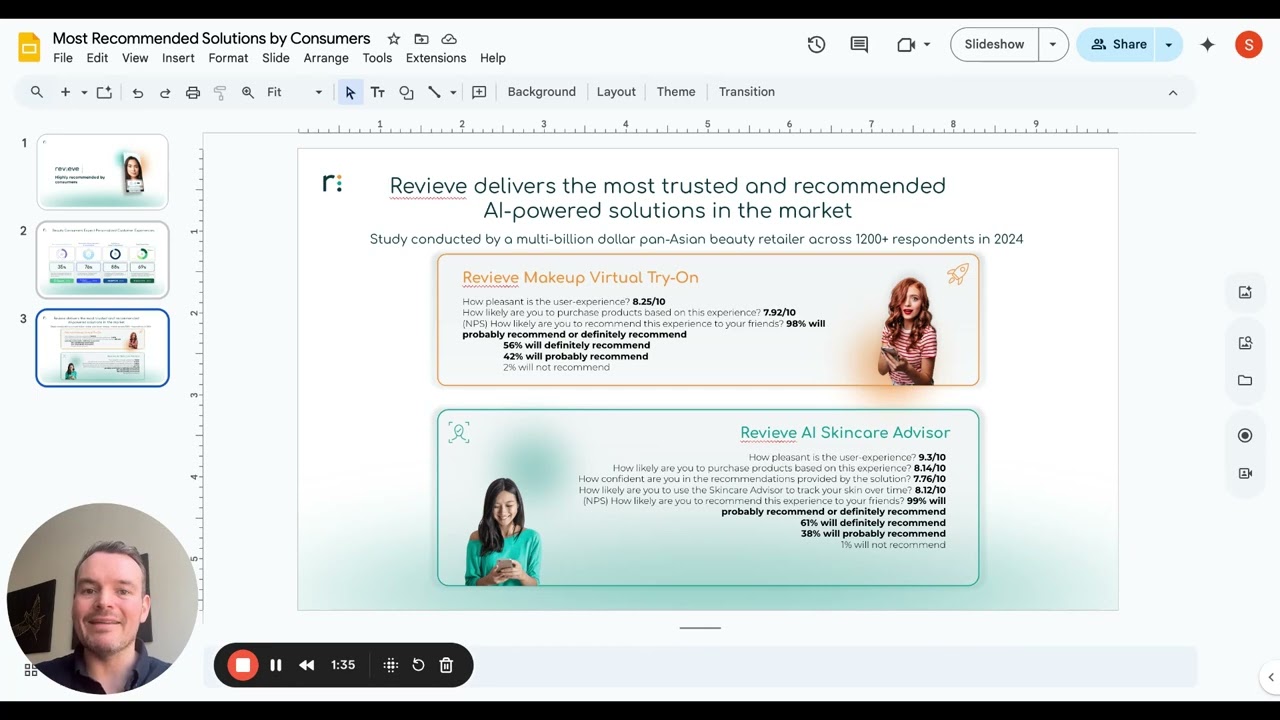The height and width of the screenshot is (720, 1280).
Task: Open Gemini sparkle assistant
Action: pos(1207,44)
